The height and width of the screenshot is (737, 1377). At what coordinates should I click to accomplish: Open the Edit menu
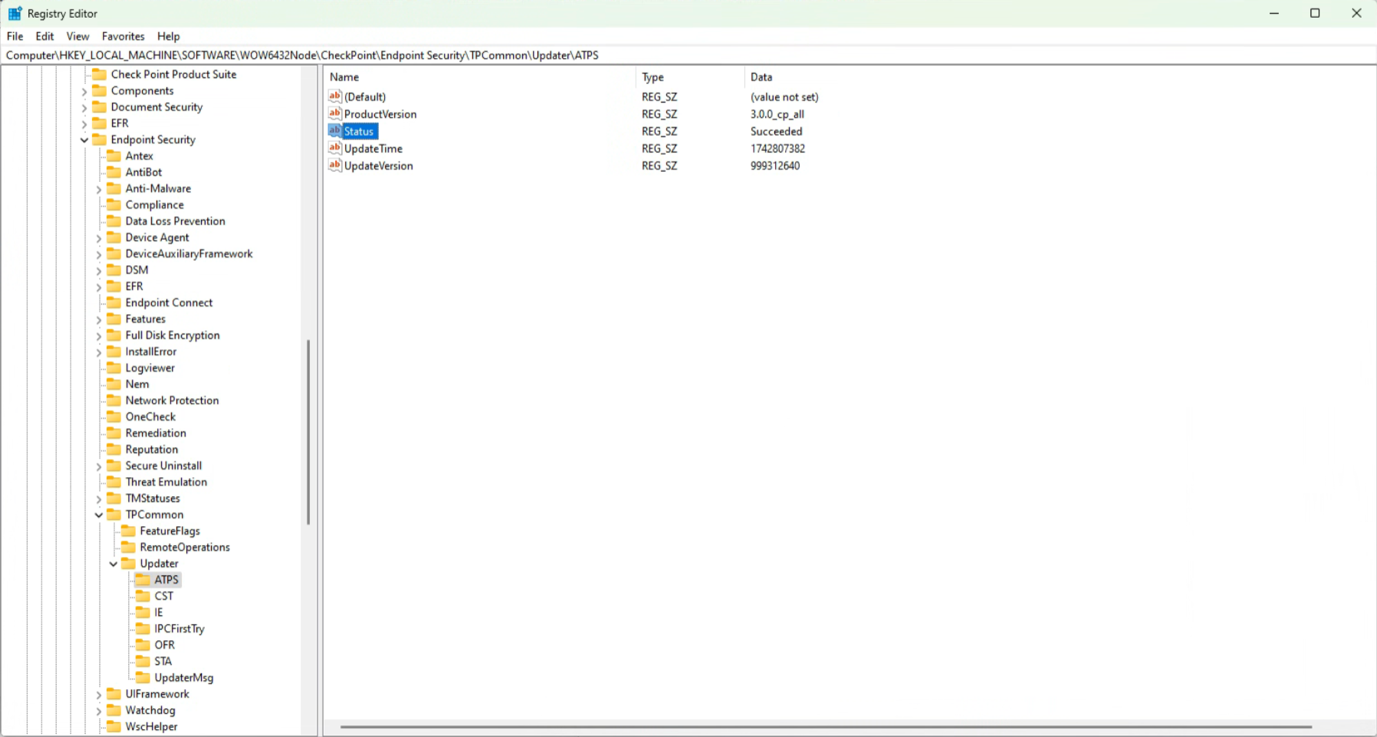[x=45, y=36]
